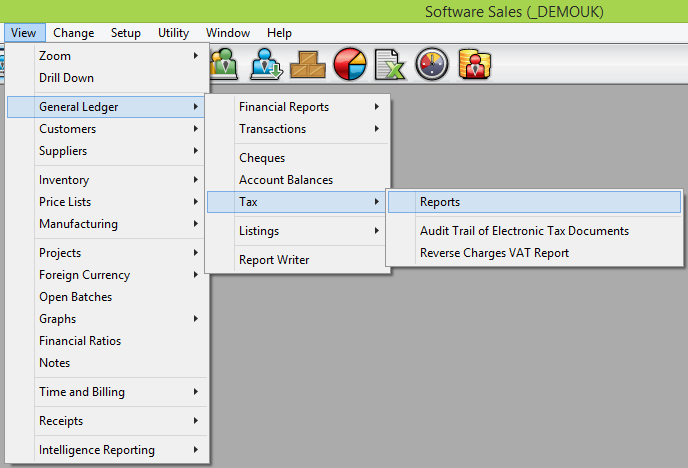The width and height of the screenshot is (688, 468).
Task: Select Cheques in General Ledger submenu
Action: (297, 158)
